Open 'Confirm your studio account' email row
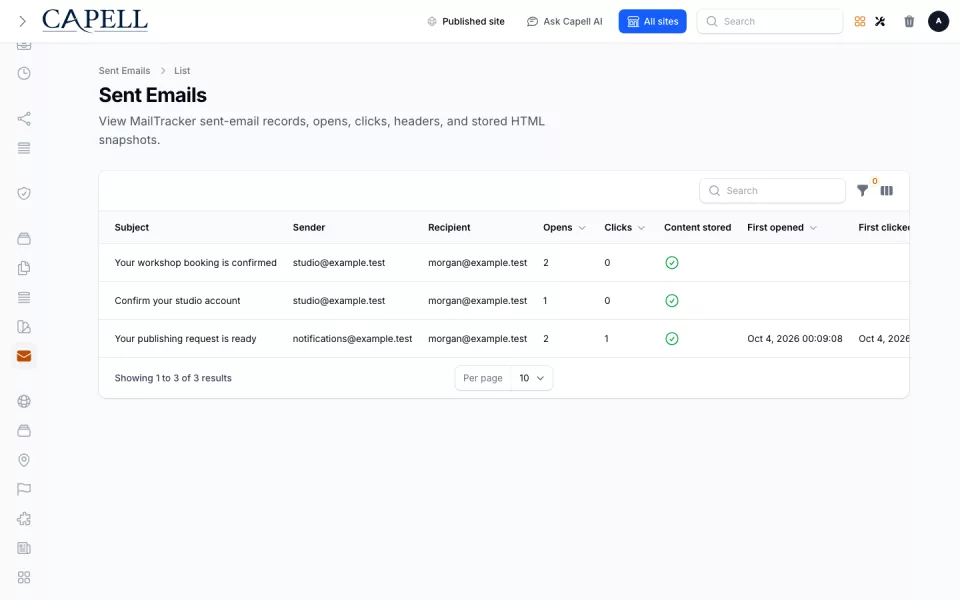This screenshot has width=960, height=600. click(x=503, y=301)
